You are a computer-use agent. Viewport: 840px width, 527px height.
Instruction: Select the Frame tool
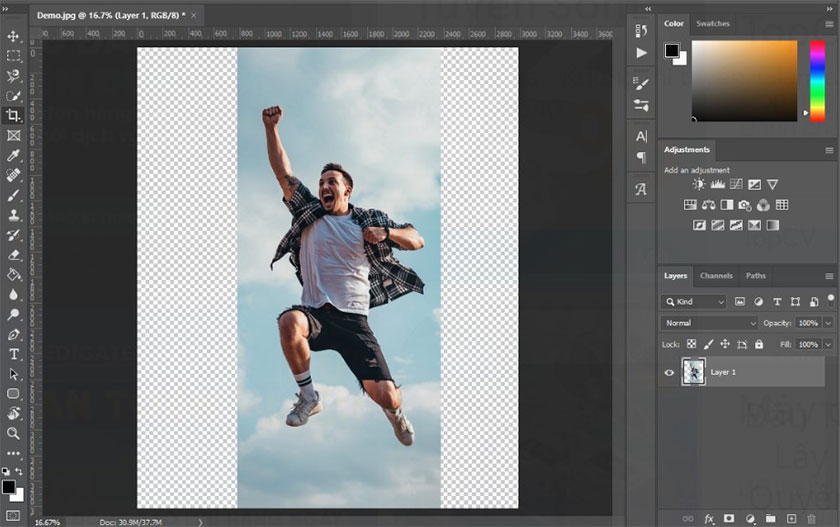point(13,135)
